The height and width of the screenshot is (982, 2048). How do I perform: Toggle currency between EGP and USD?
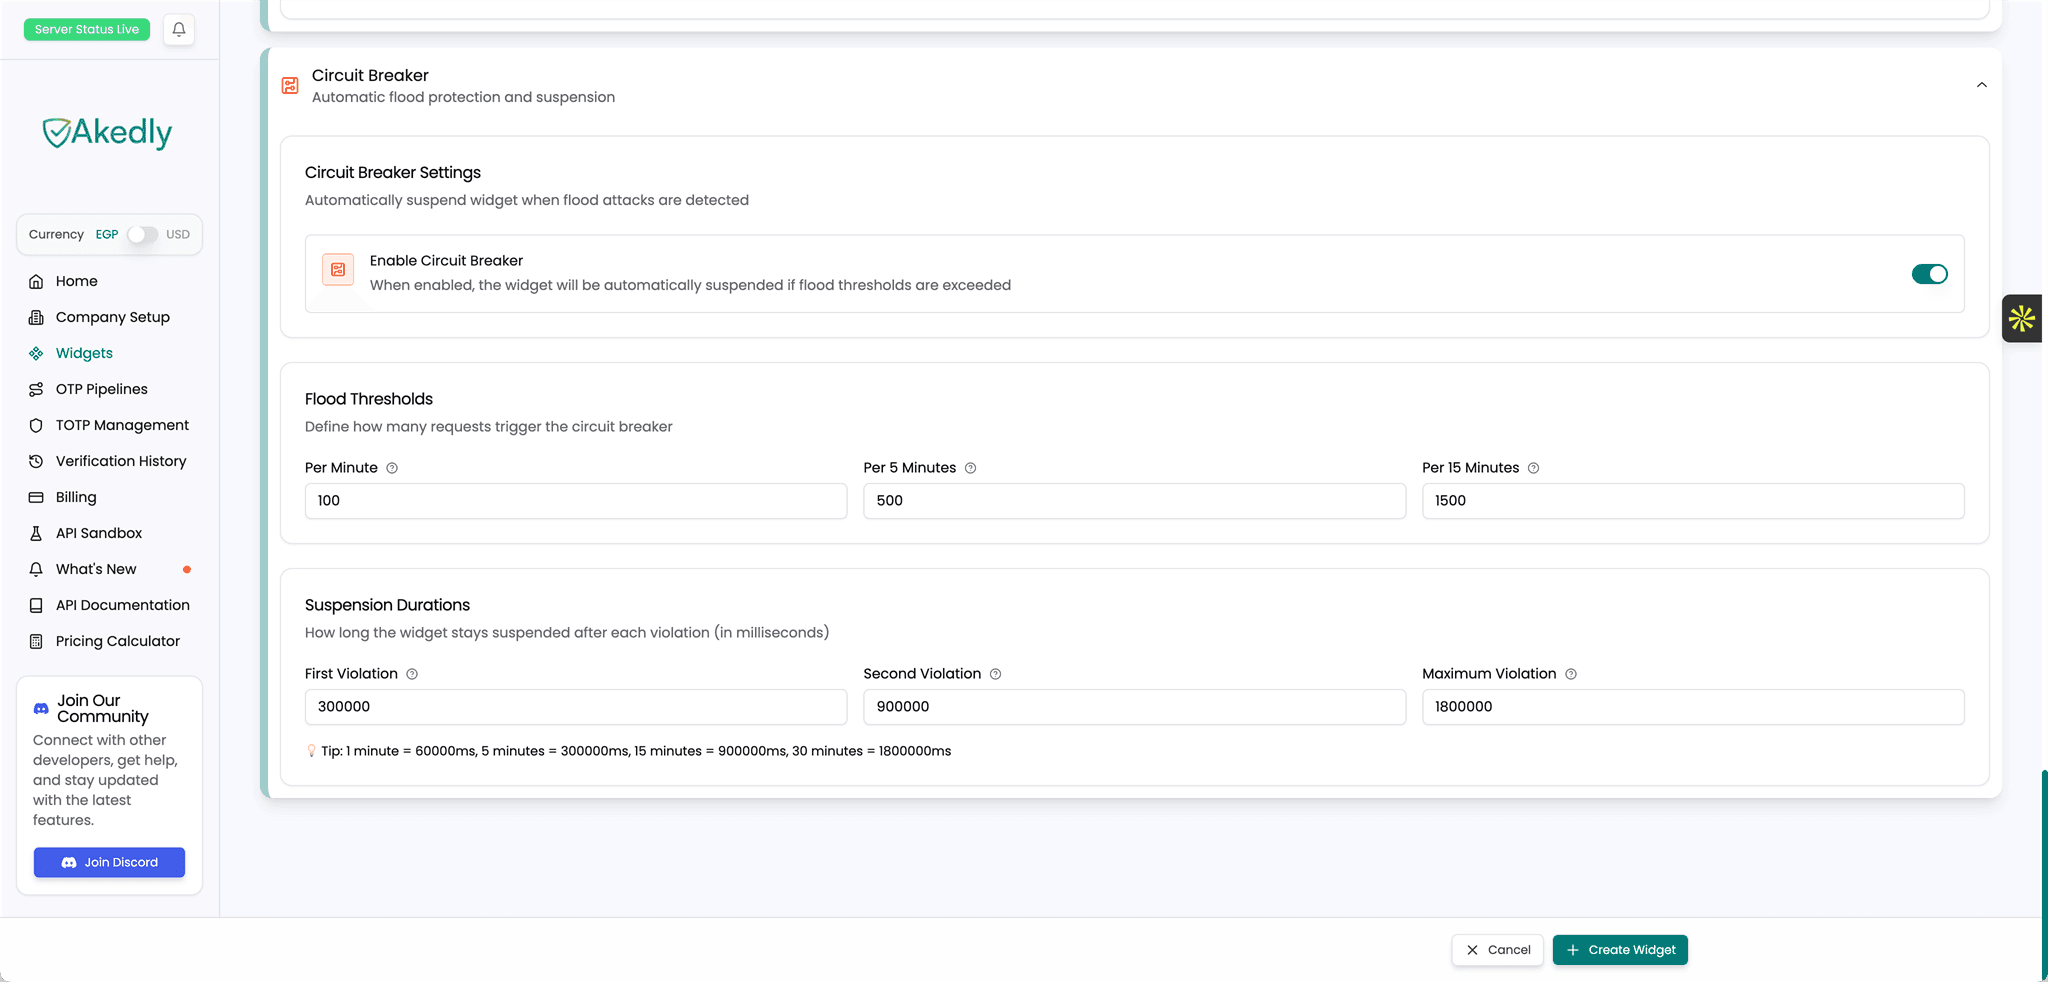click(x=142, y=234)
